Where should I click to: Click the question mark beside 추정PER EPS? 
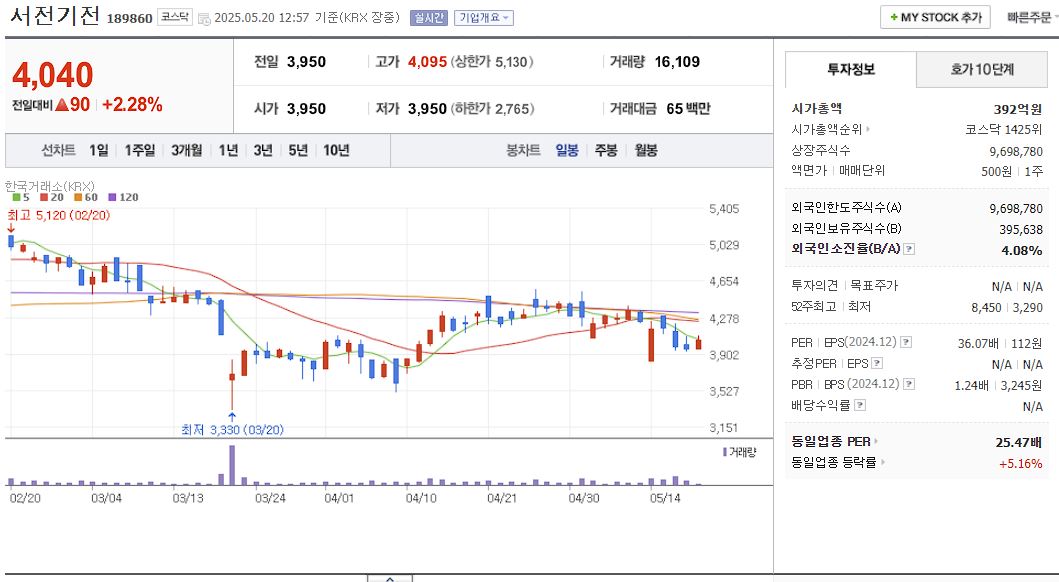click(x=876, y=364)
